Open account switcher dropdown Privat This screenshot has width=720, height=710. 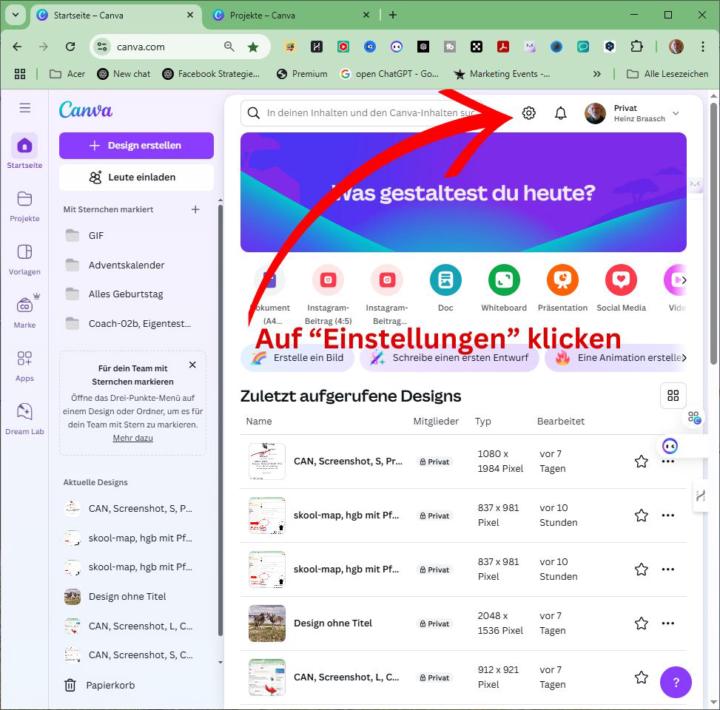tap(631, 113)
